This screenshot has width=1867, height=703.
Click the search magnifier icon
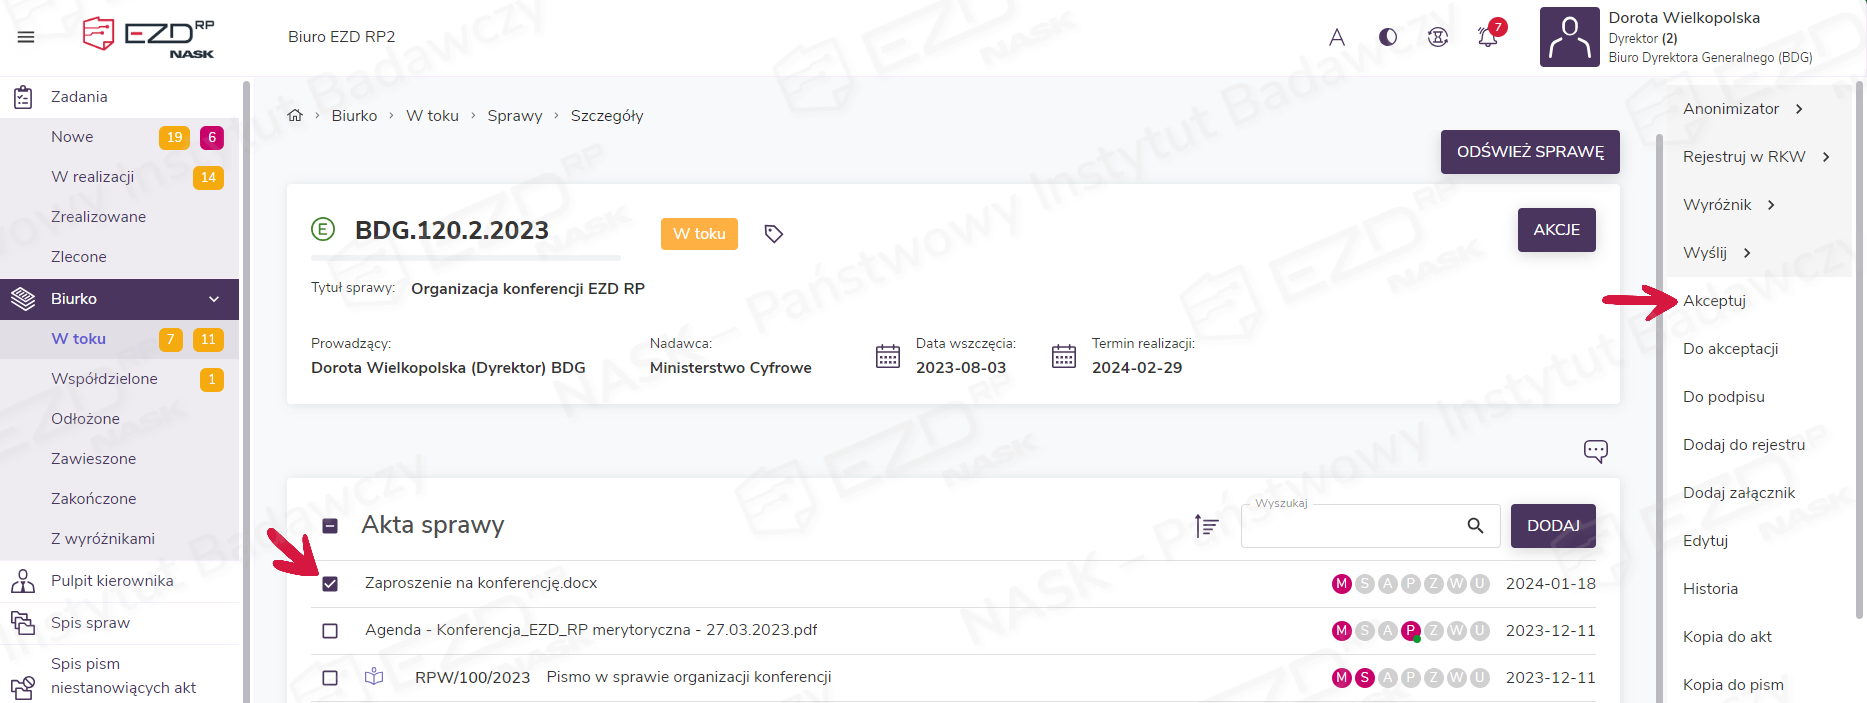1475,526
